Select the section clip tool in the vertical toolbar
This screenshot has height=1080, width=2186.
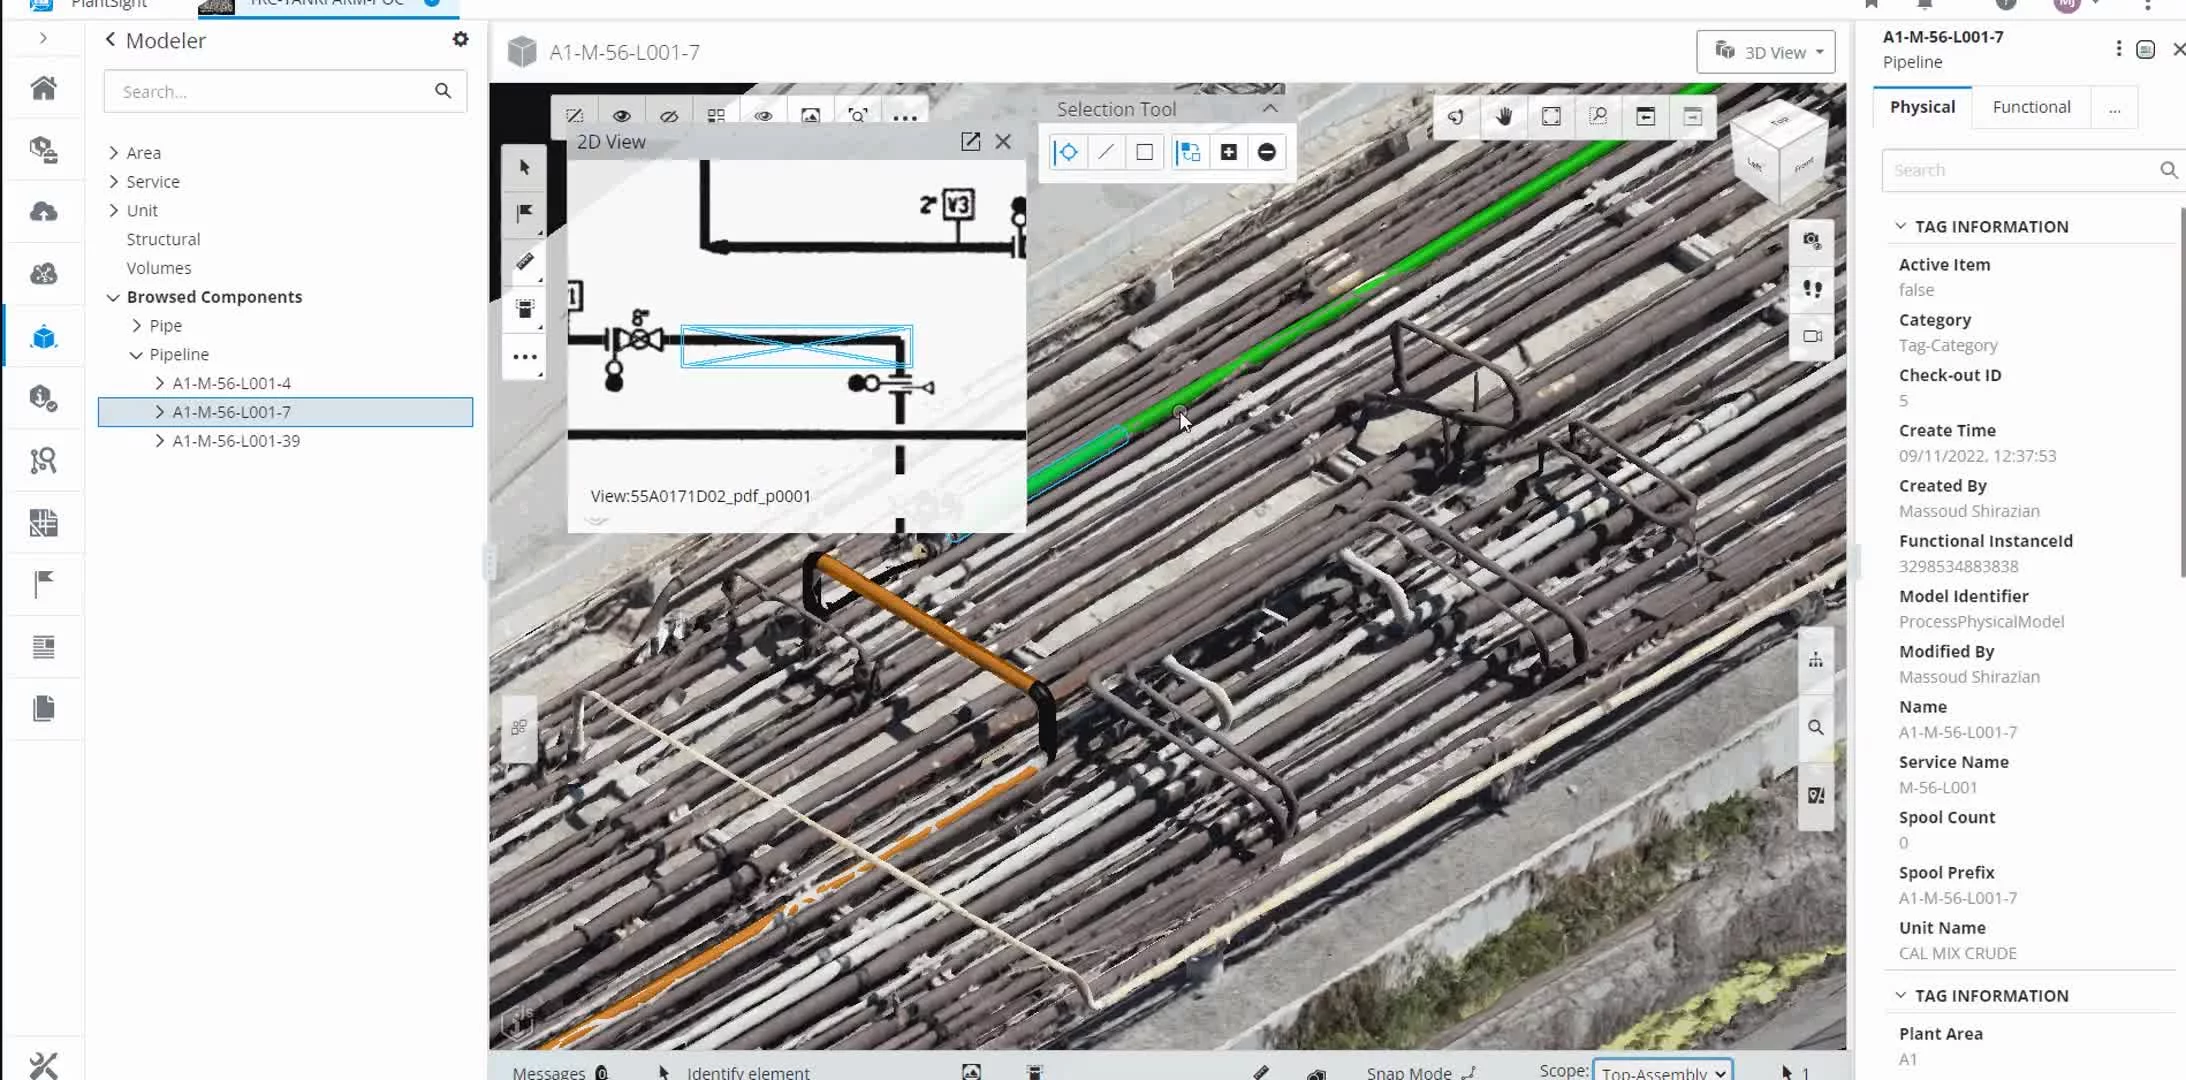click(525, 308)
